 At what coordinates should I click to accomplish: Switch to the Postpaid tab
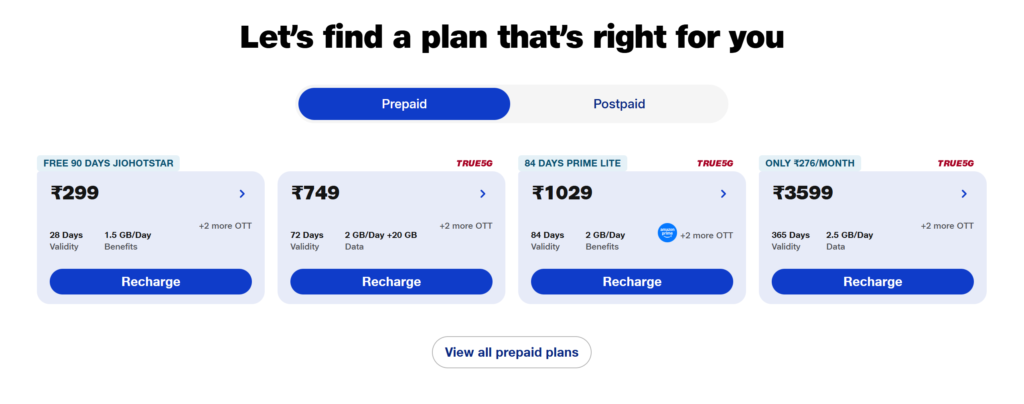619,104
